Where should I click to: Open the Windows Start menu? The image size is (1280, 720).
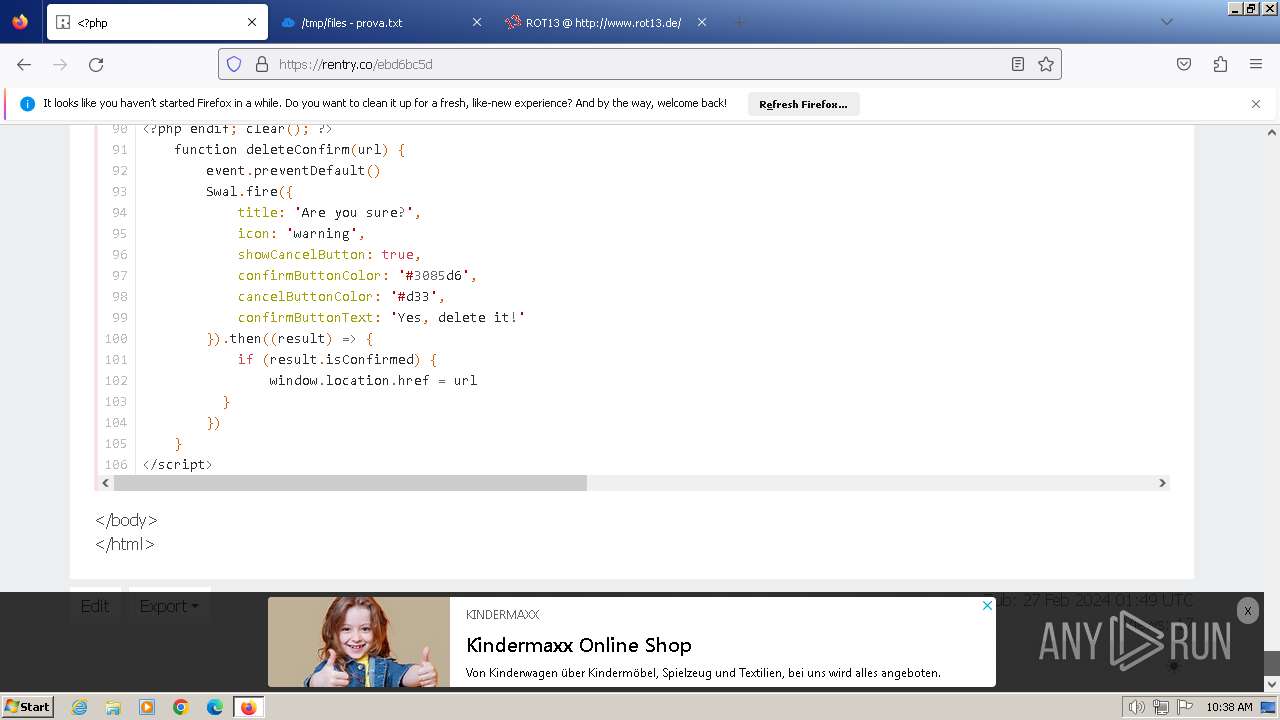coord(27,707)
